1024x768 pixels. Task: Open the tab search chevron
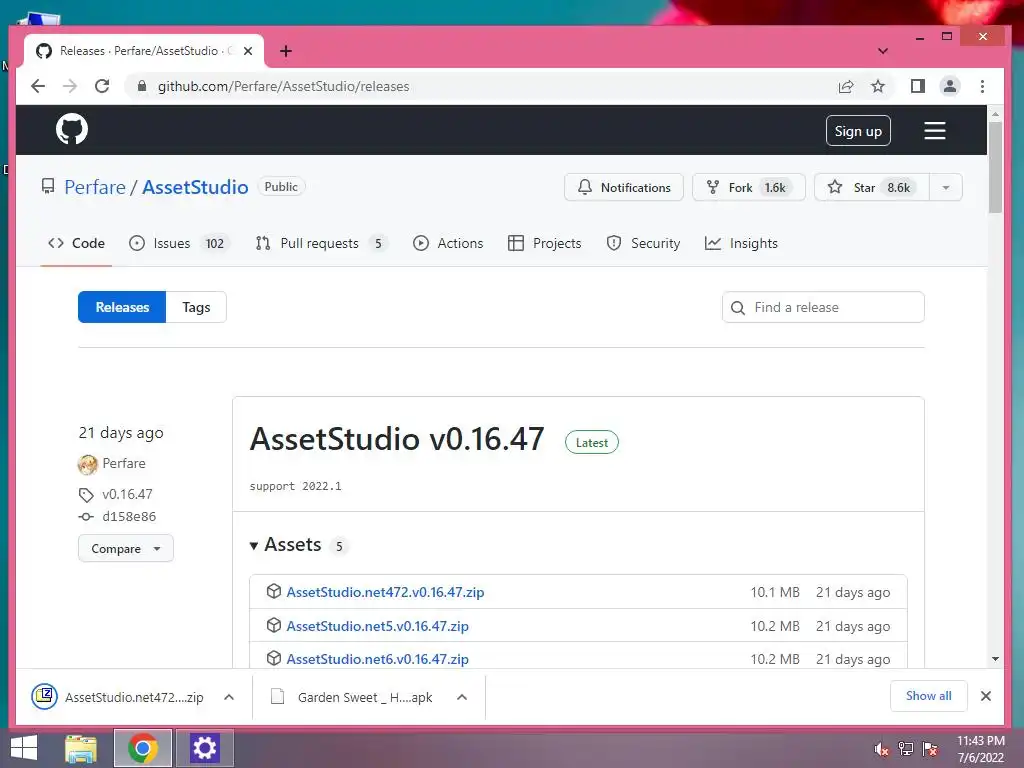pos(883,51)
